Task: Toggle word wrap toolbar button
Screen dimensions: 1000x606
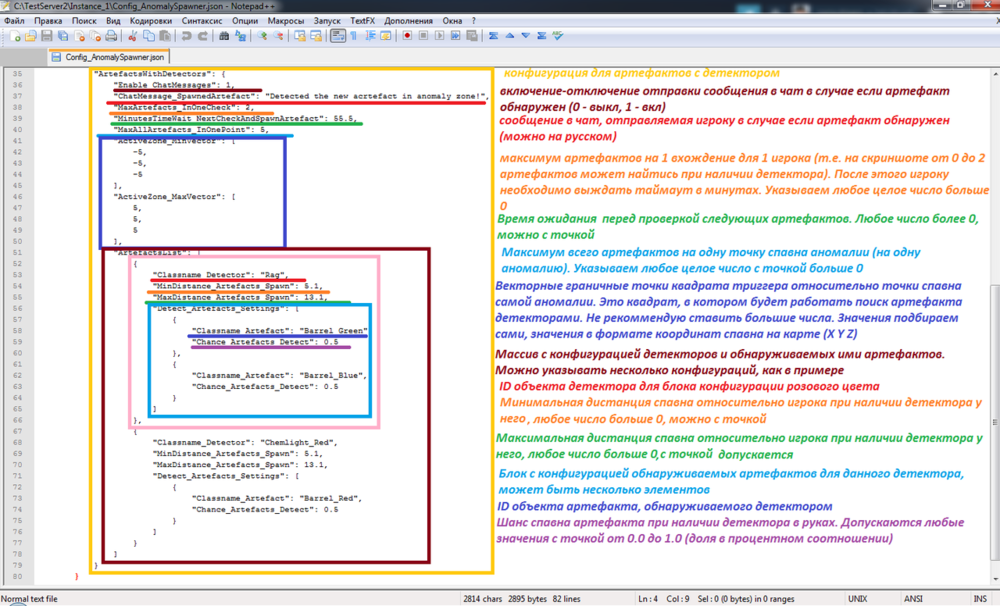Action: 338,36
